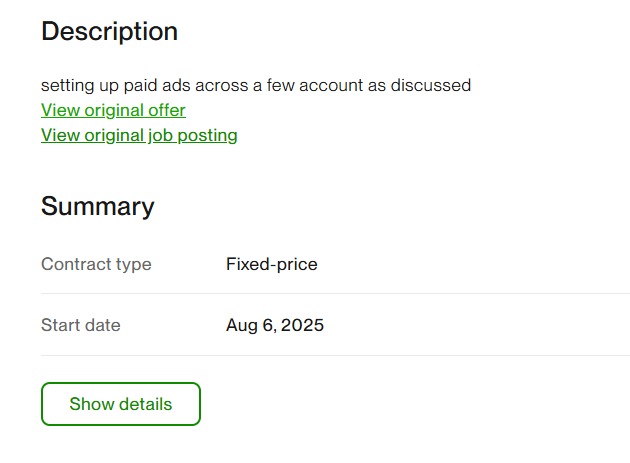
Task: Select the Contract type label
Action: click(96, 264)
